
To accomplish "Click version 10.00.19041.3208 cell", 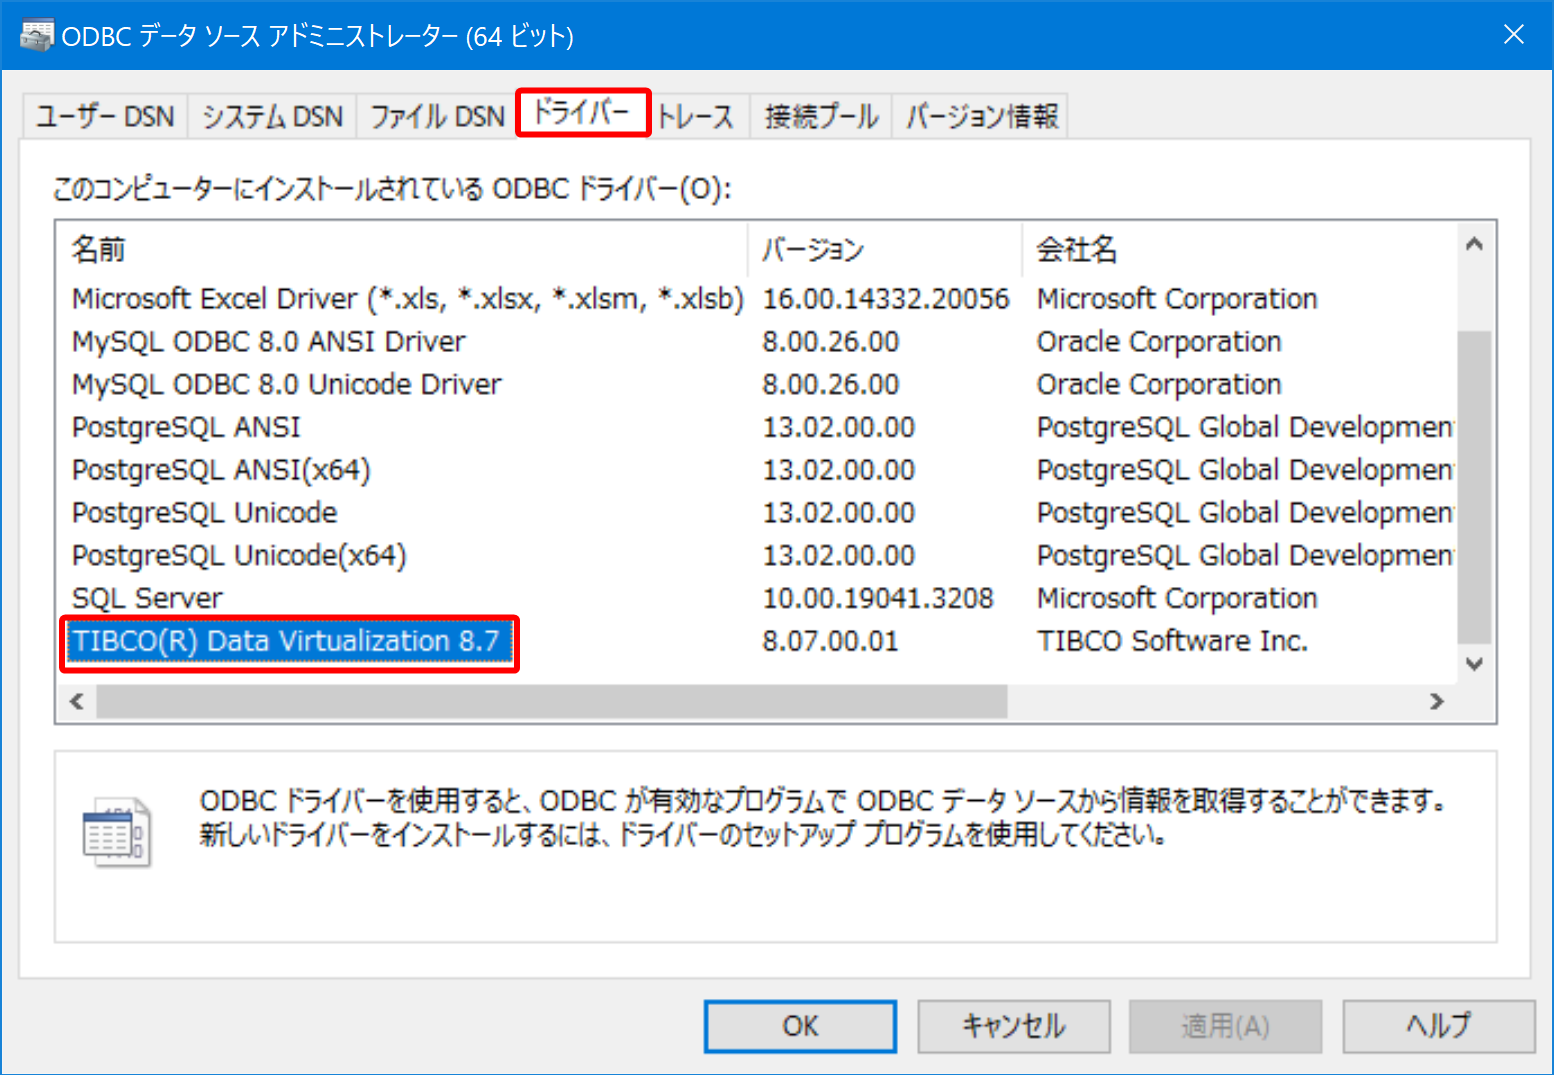I will coord(878,598).
